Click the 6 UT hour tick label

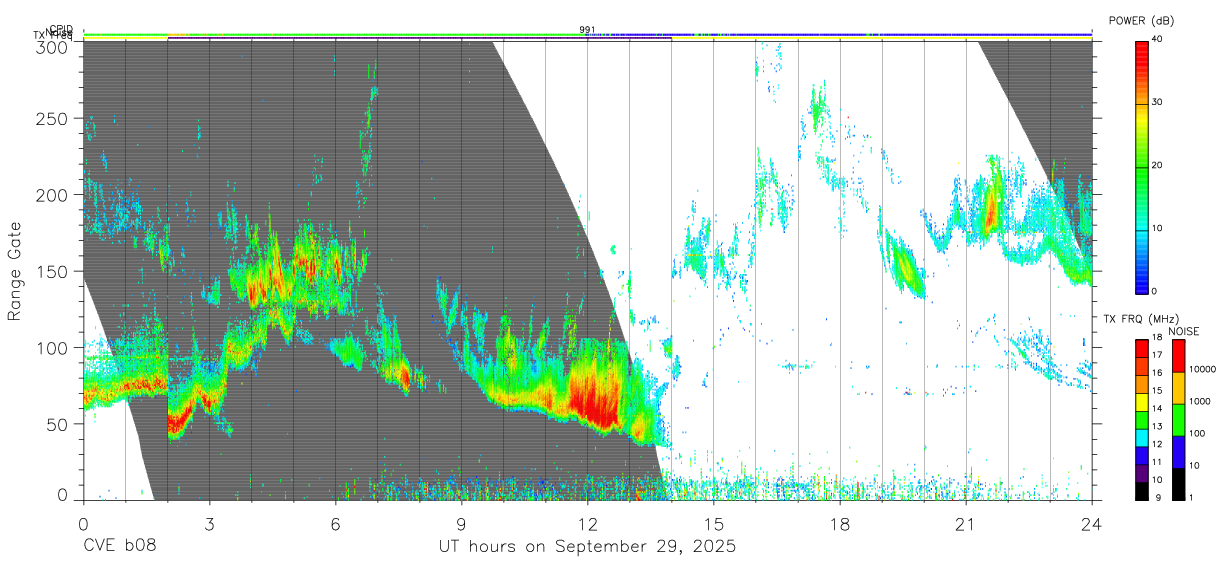click(x=335, y=524)
